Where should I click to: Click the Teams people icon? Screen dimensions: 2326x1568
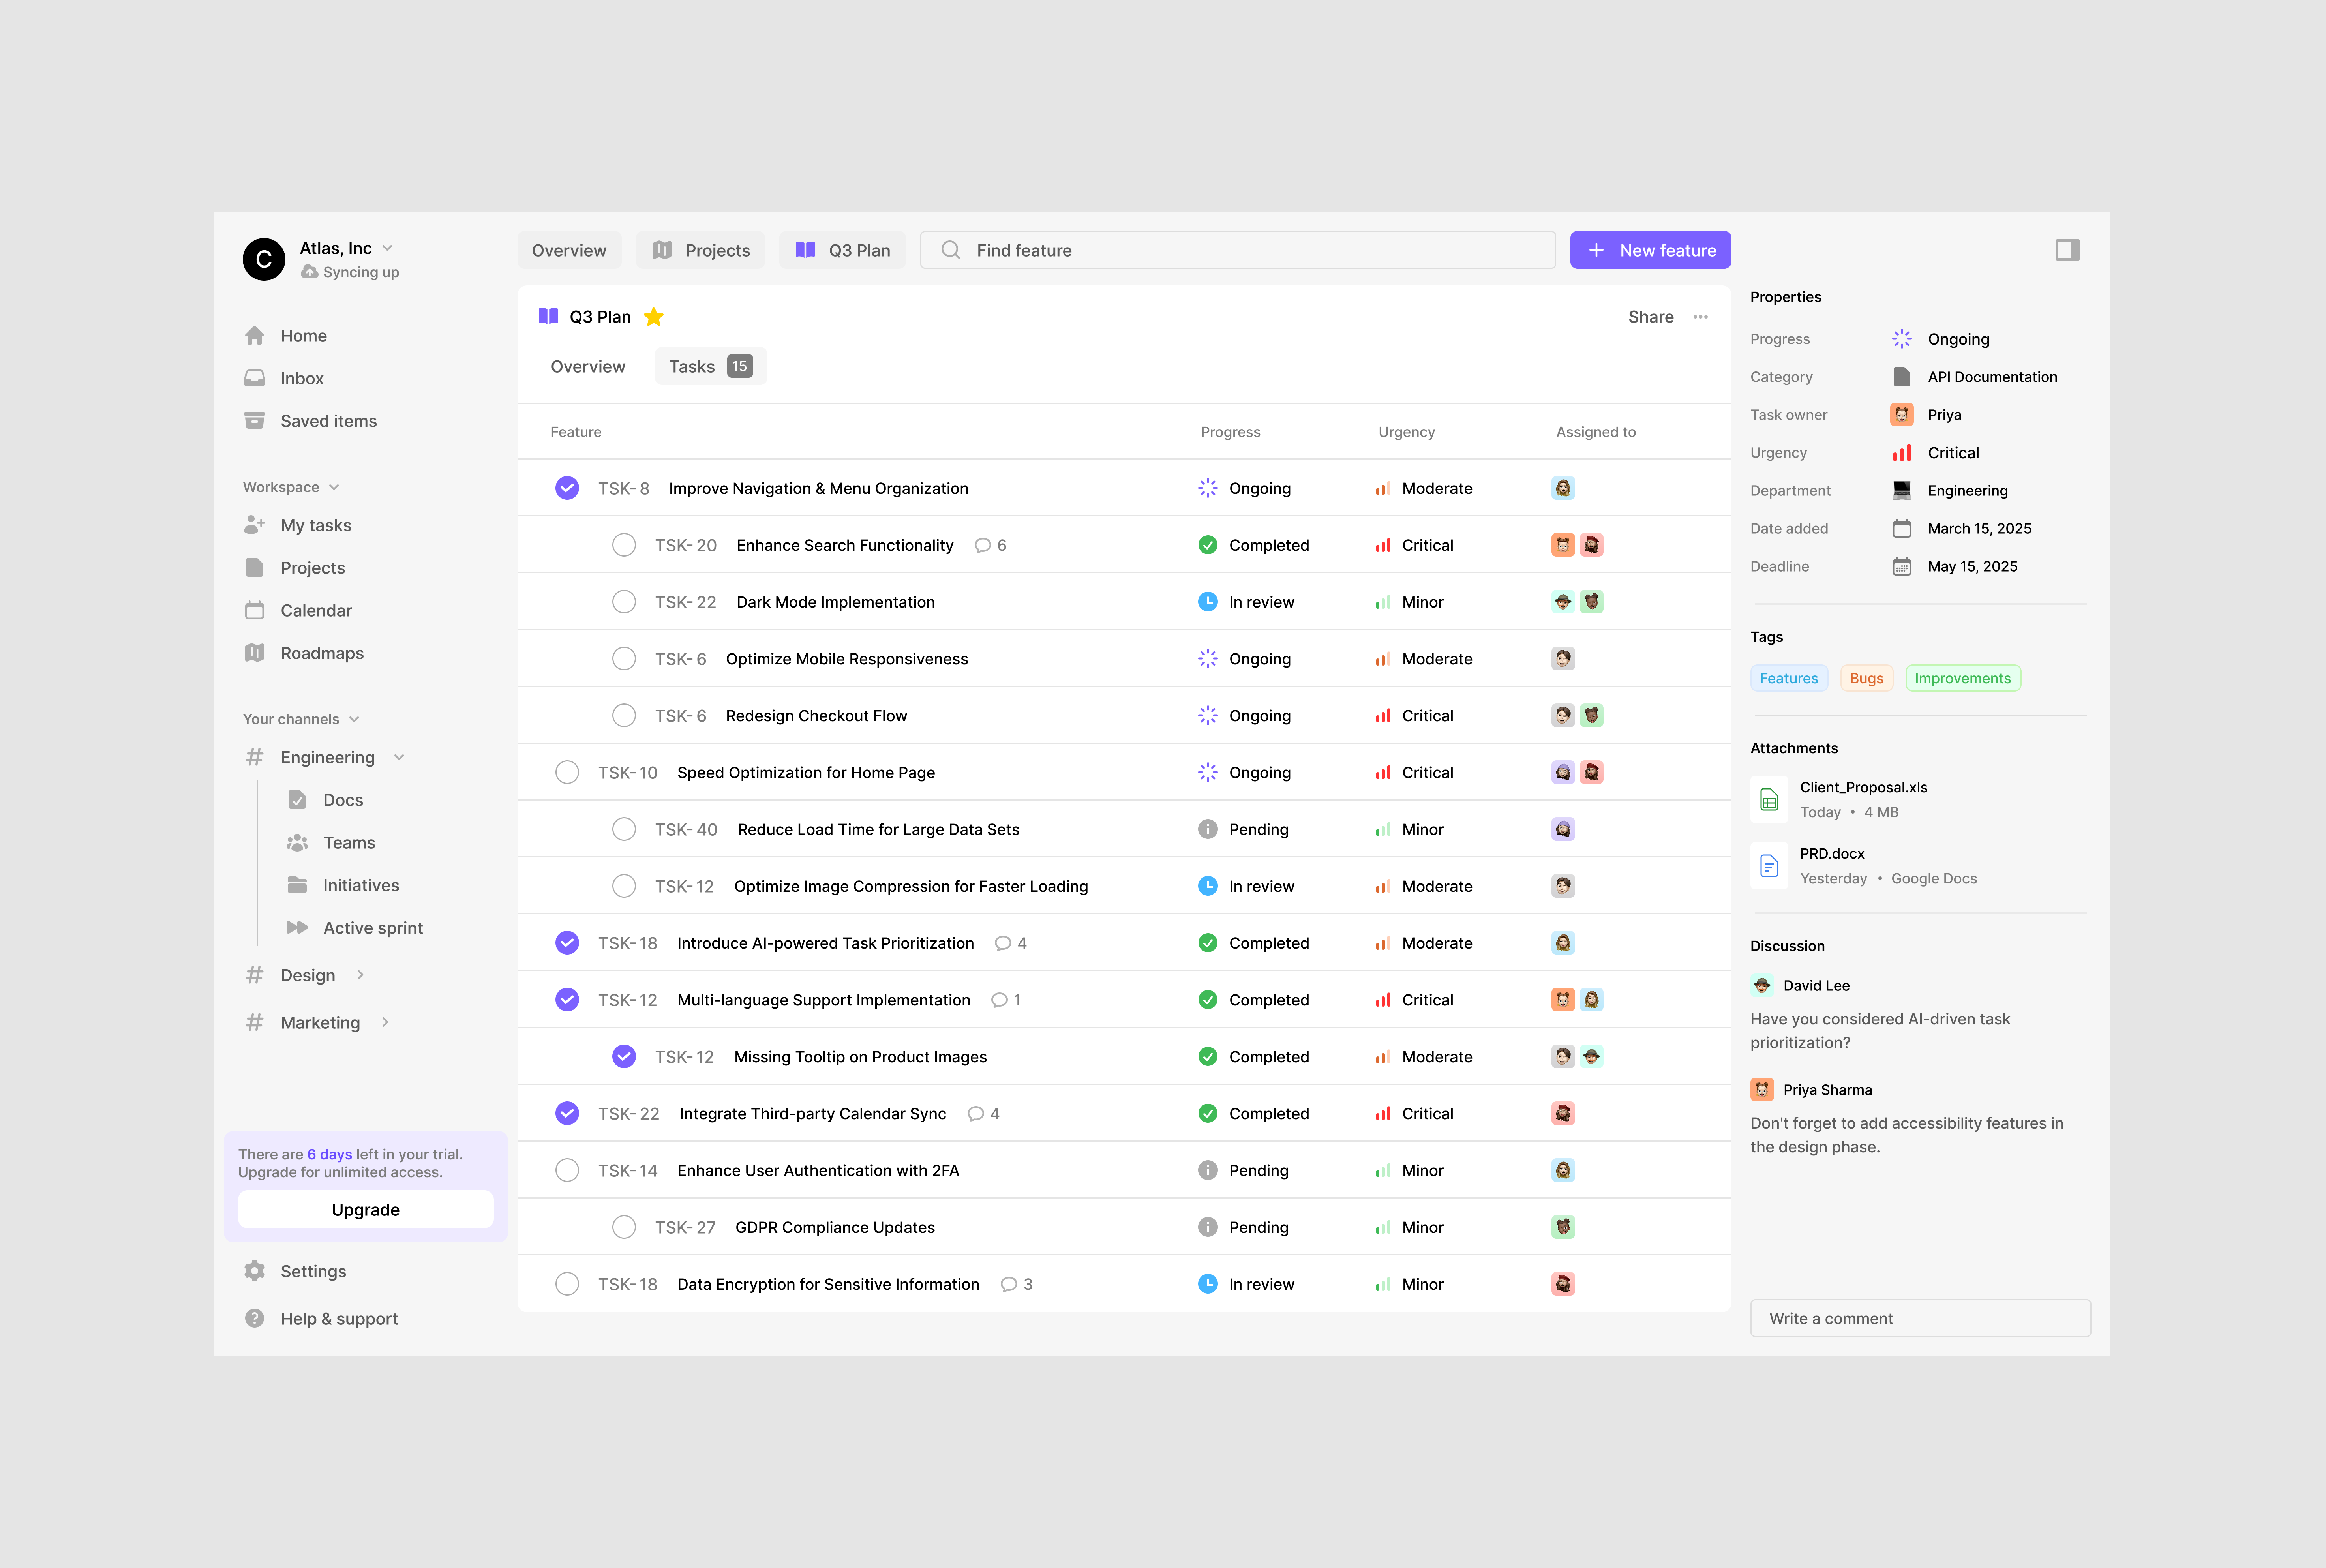pos(297,843)
